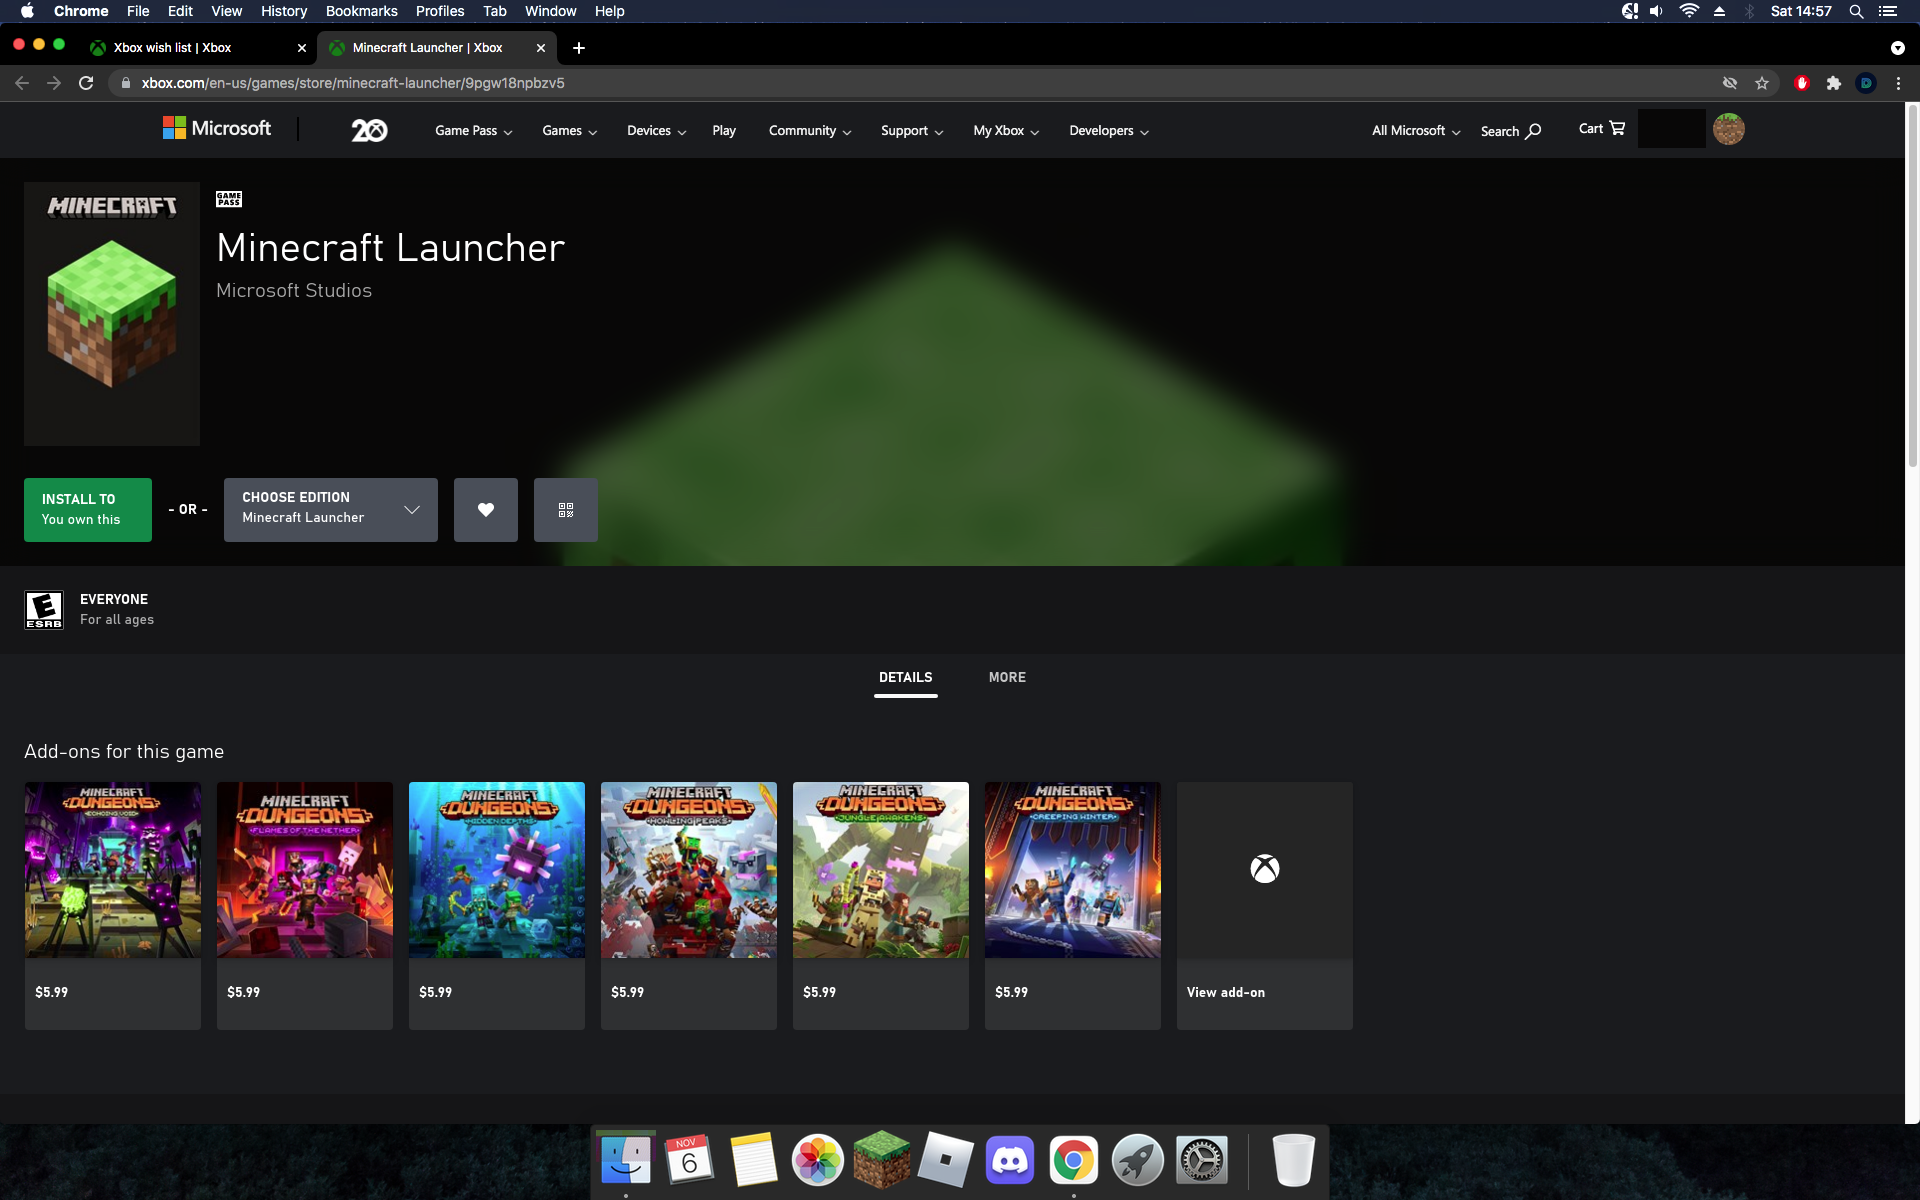Expand the My Xbox menu
Screen dimensions: 1920x1200
pyautogui.click(x=1005, y=131)
